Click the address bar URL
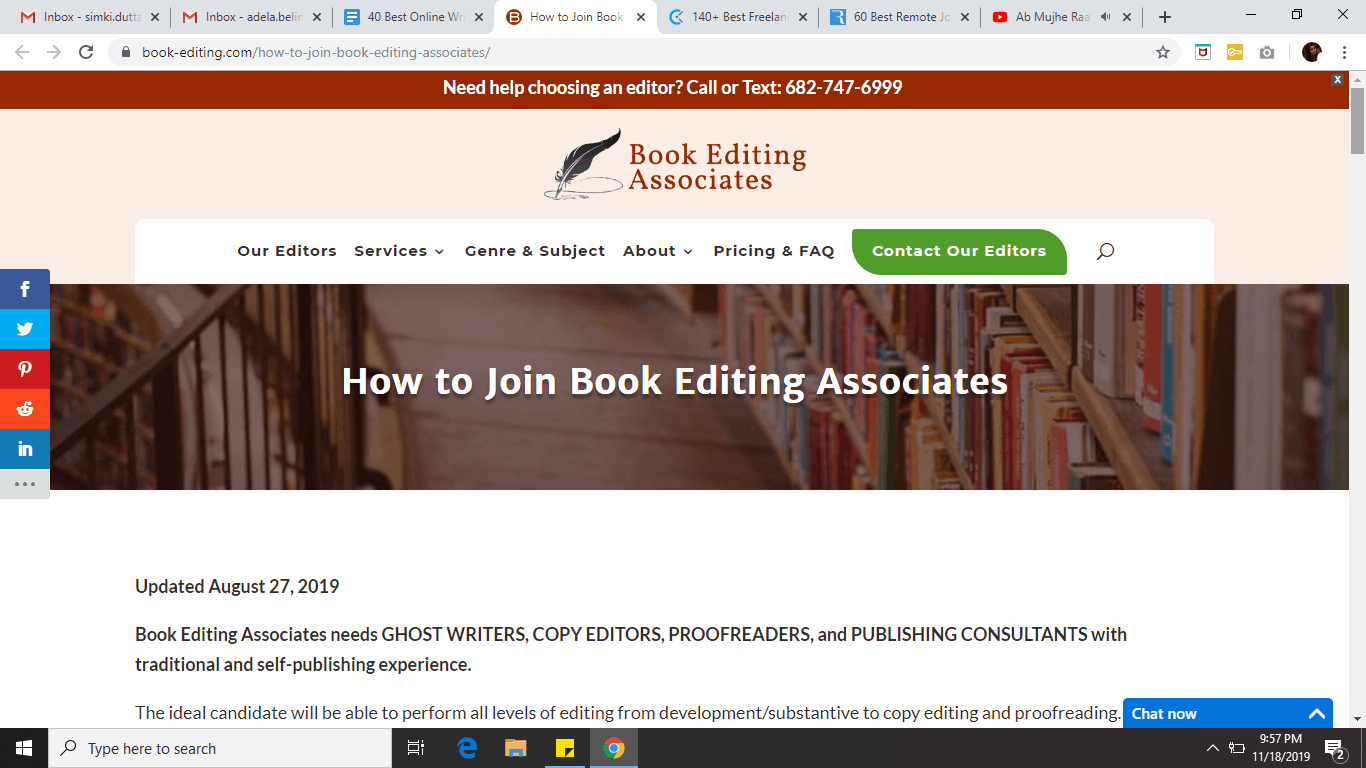Image resolution: width=1366 pixels, height=768 pixels. tap(316, 52)
